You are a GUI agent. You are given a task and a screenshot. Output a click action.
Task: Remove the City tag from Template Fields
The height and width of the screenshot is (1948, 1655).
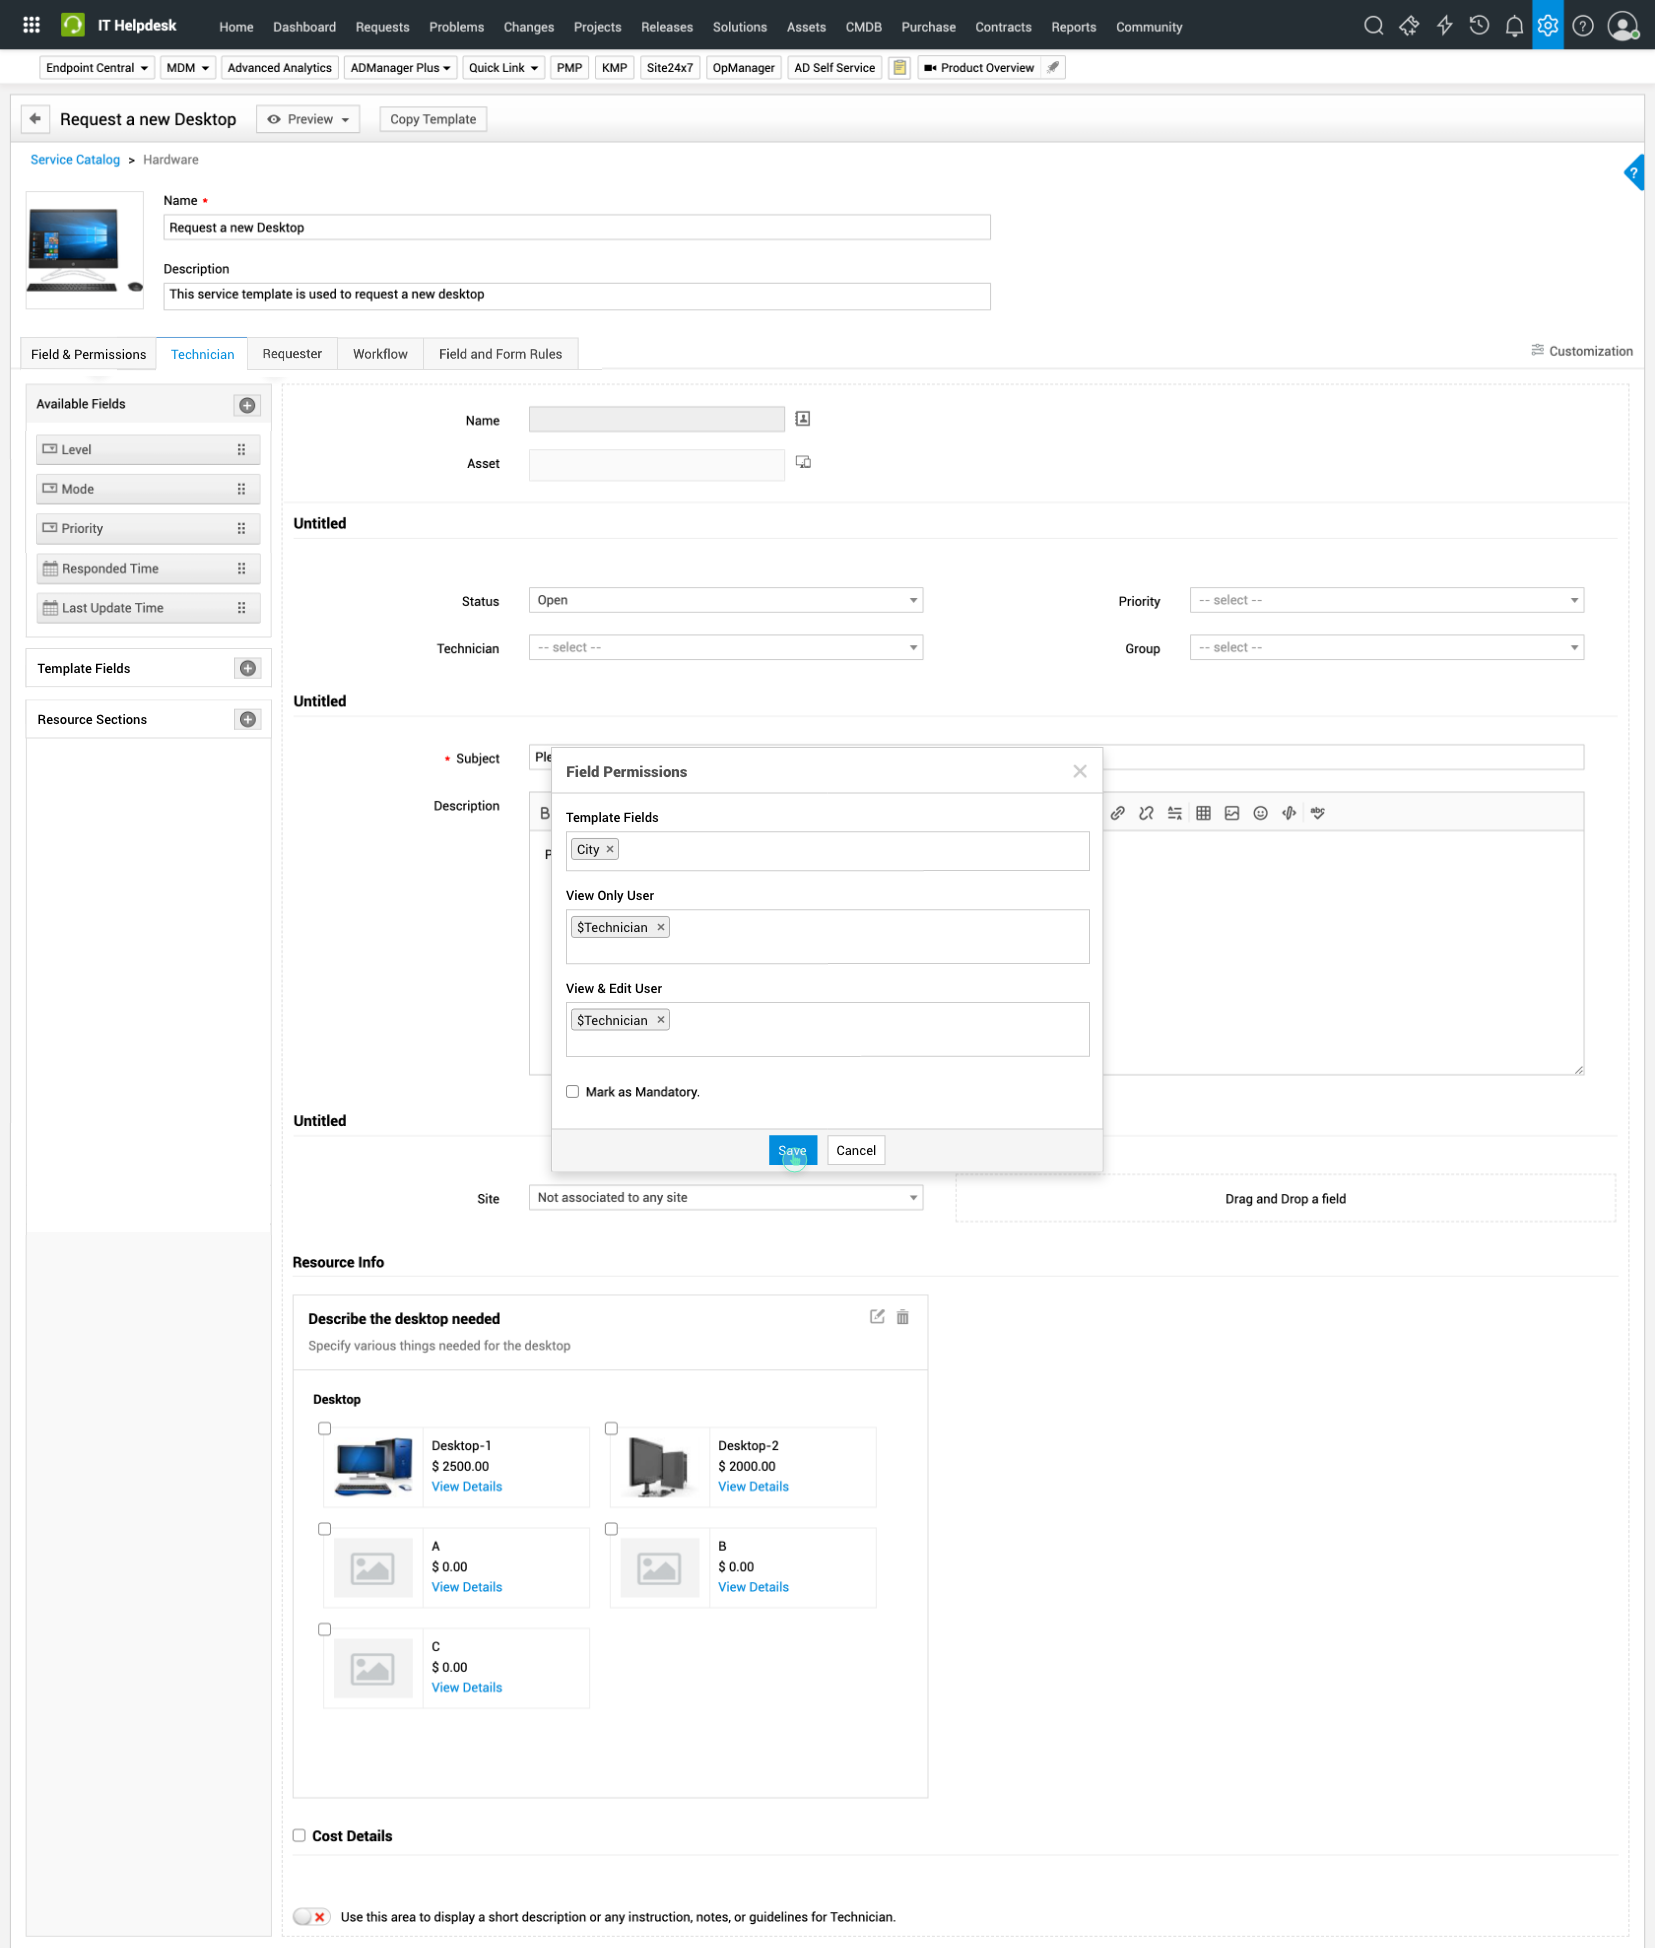click(610, 849)
